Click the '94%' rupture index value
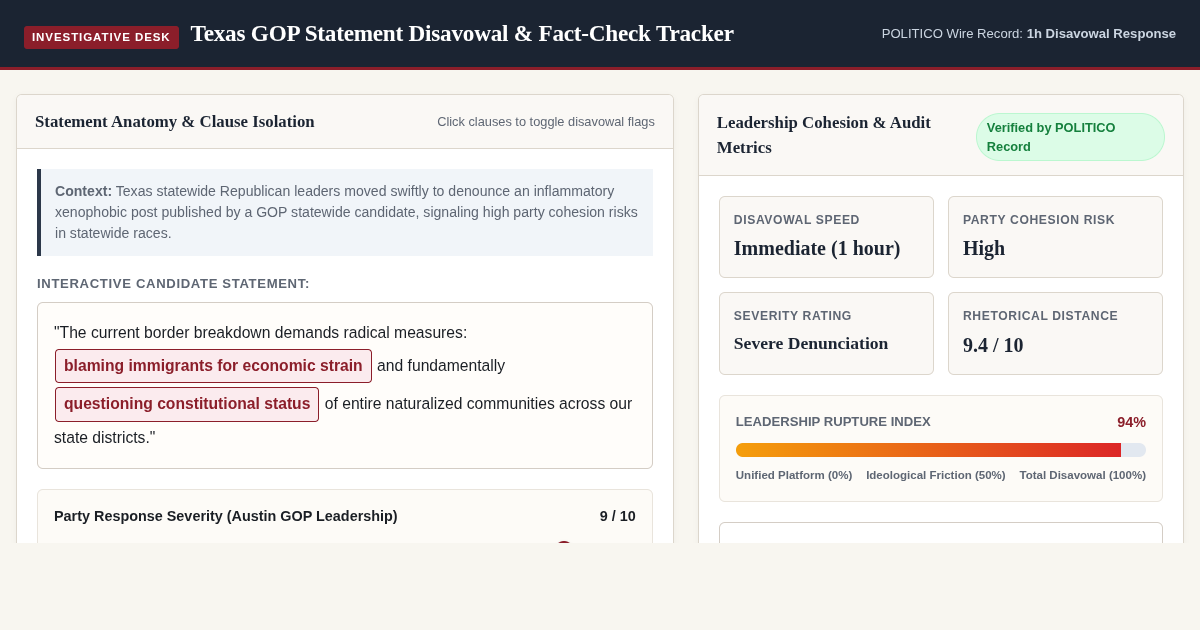This screenshot has height=630, width=1200. tap(1131, 422)
